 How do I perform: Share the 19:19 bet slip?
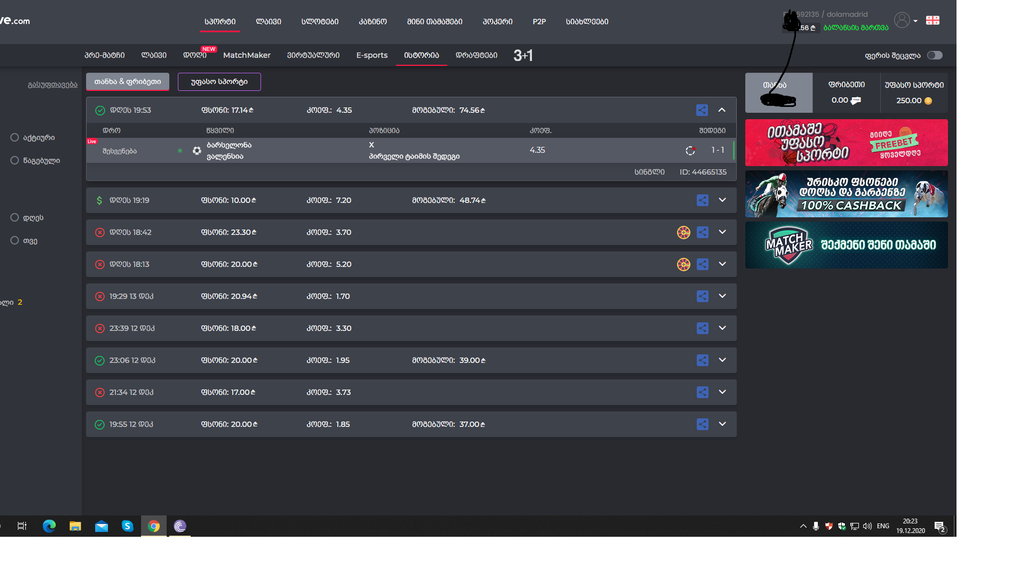tap(702, 200)
